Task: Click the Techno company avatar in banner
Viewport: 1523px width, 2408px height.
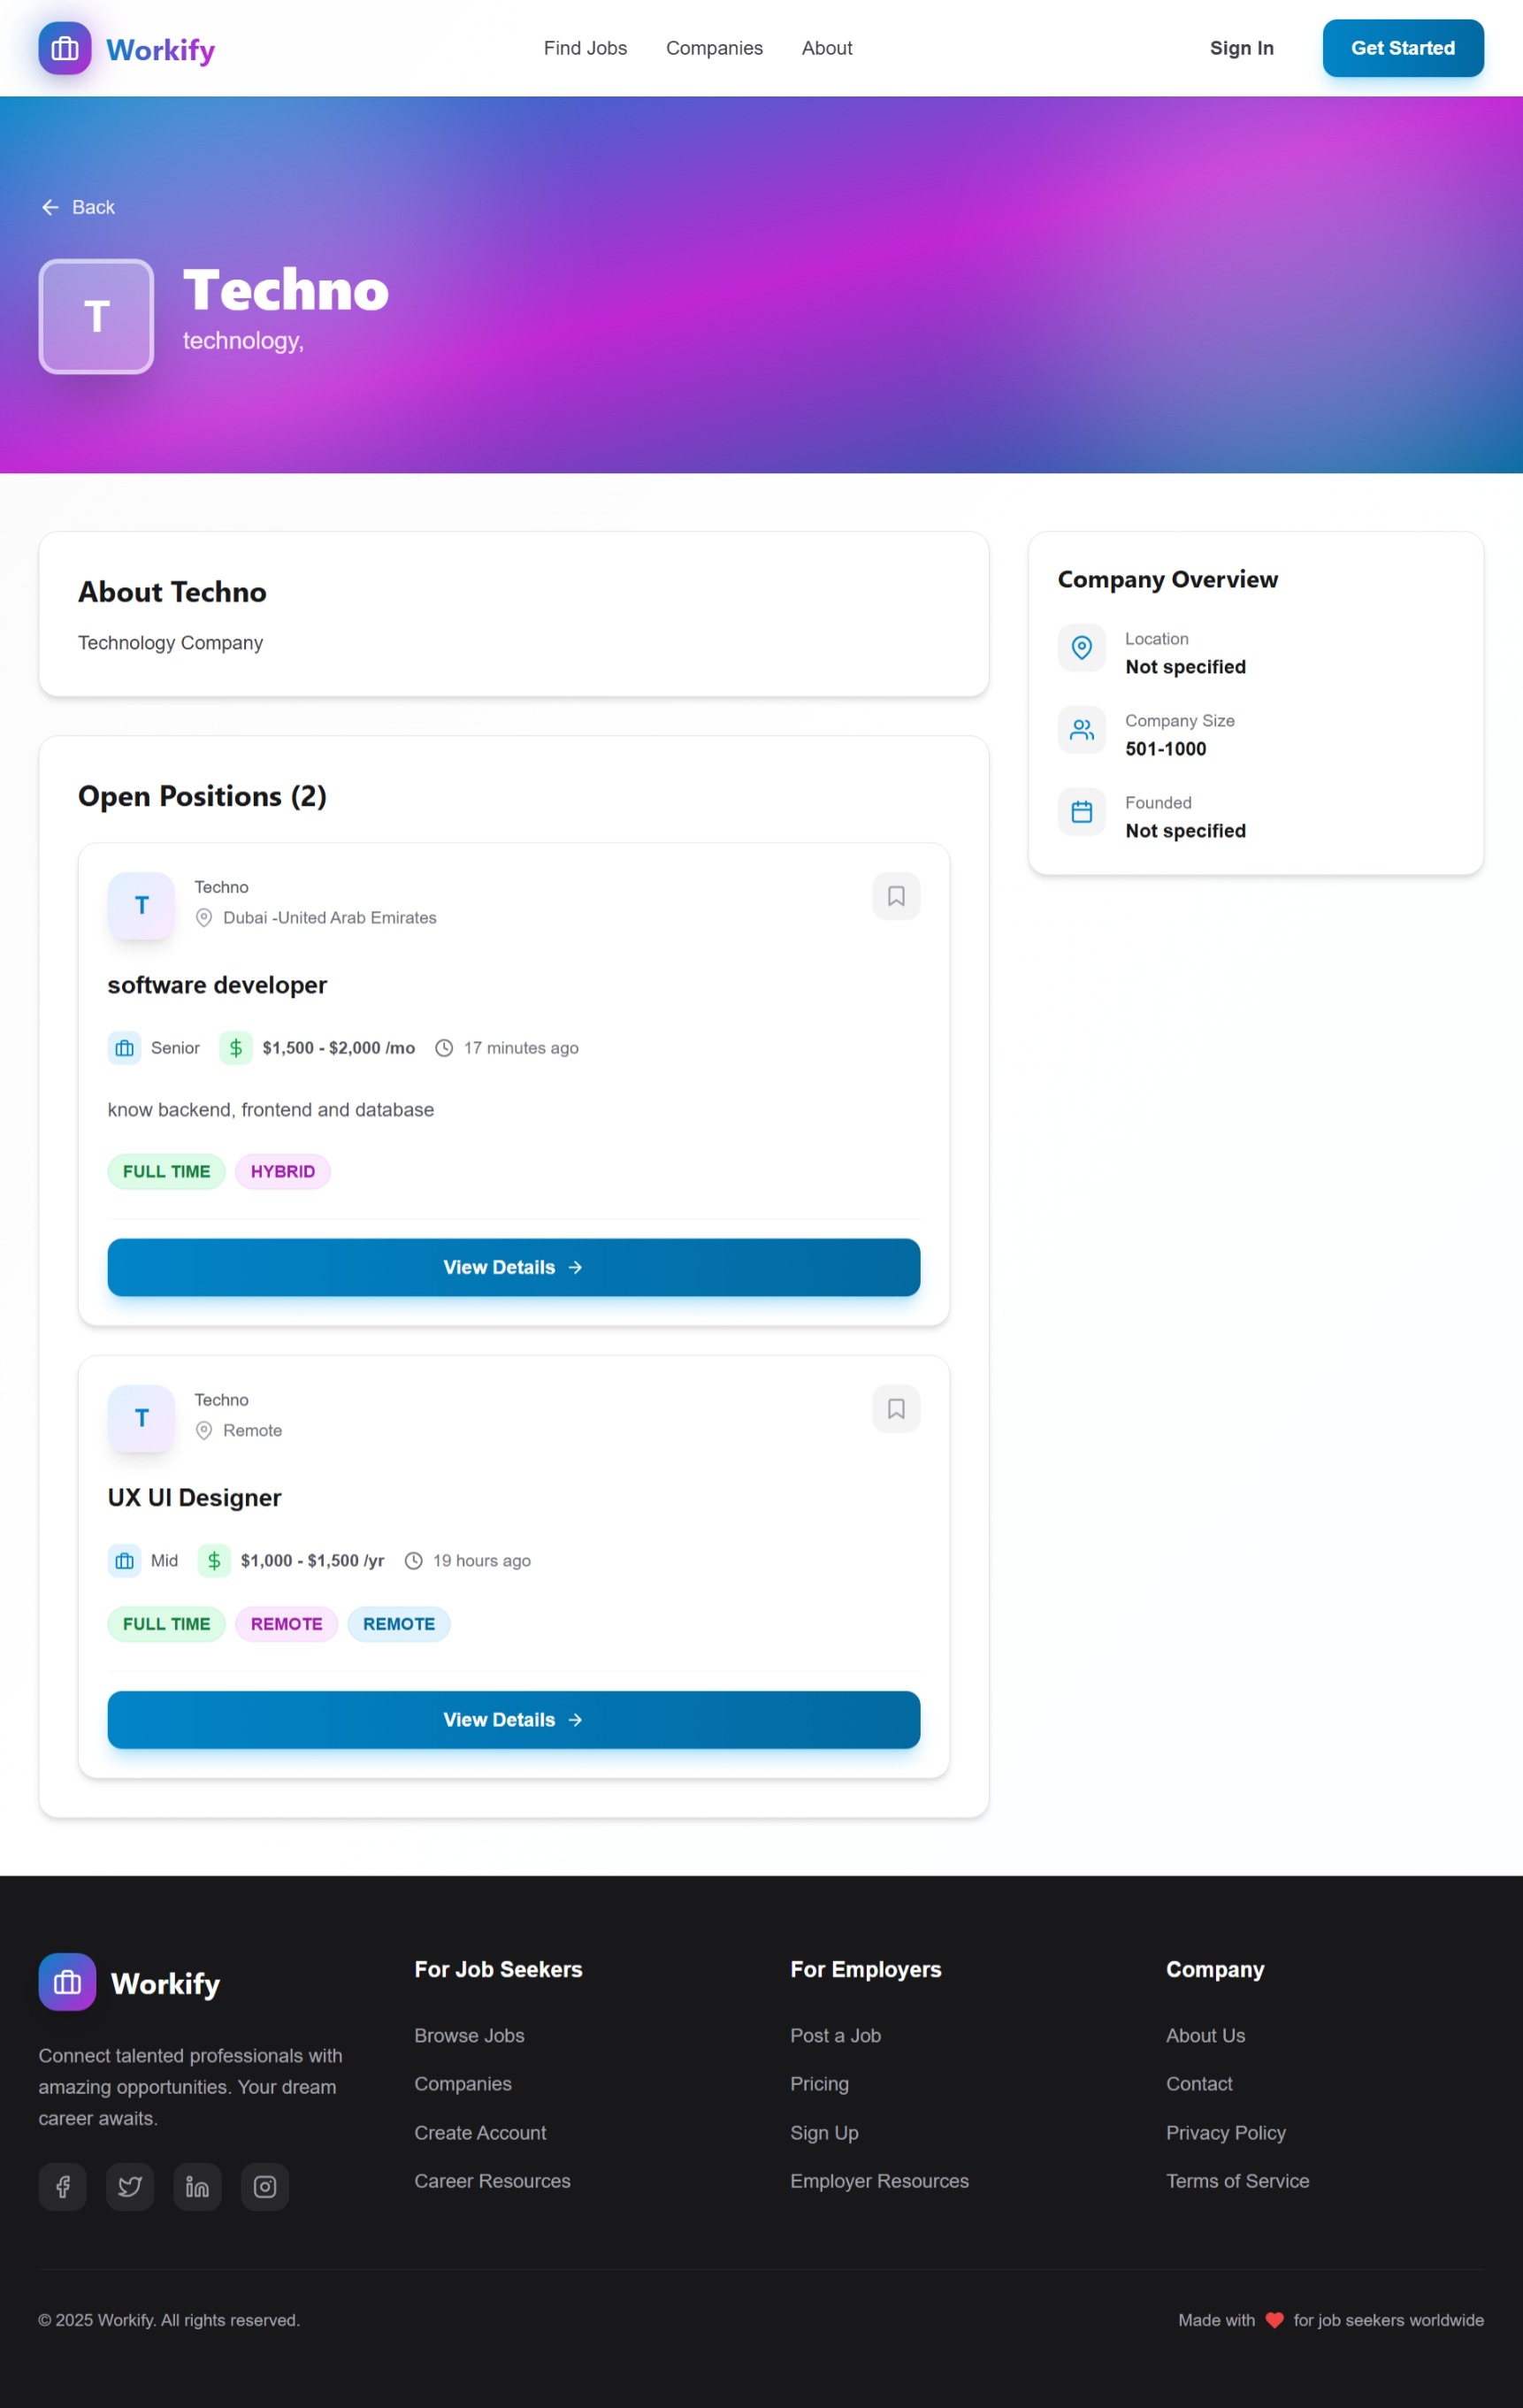Action: coord(96,317)
